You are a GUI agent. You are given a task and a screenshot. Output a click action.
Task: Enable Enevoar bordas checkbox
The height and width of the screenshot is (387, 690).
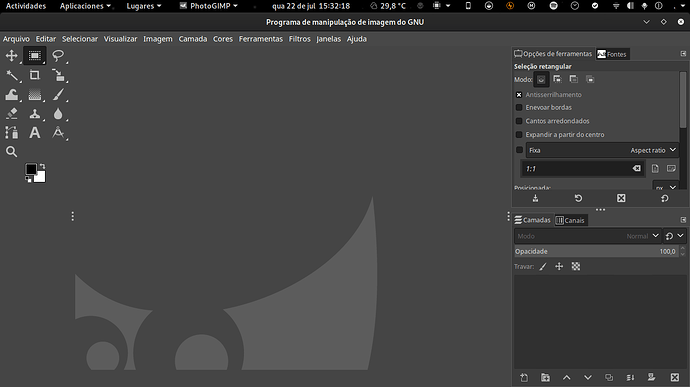click(x=519, y=107)
